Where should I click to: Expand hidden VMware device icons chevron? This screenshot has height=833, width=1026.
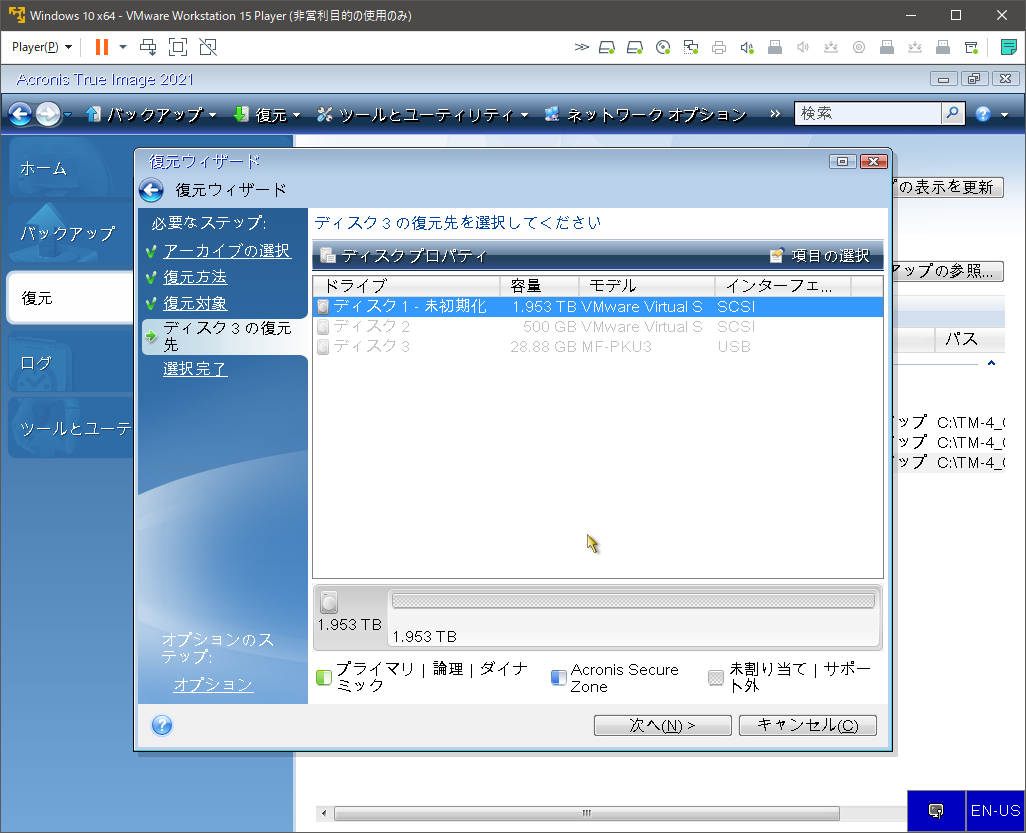(581, 47)
